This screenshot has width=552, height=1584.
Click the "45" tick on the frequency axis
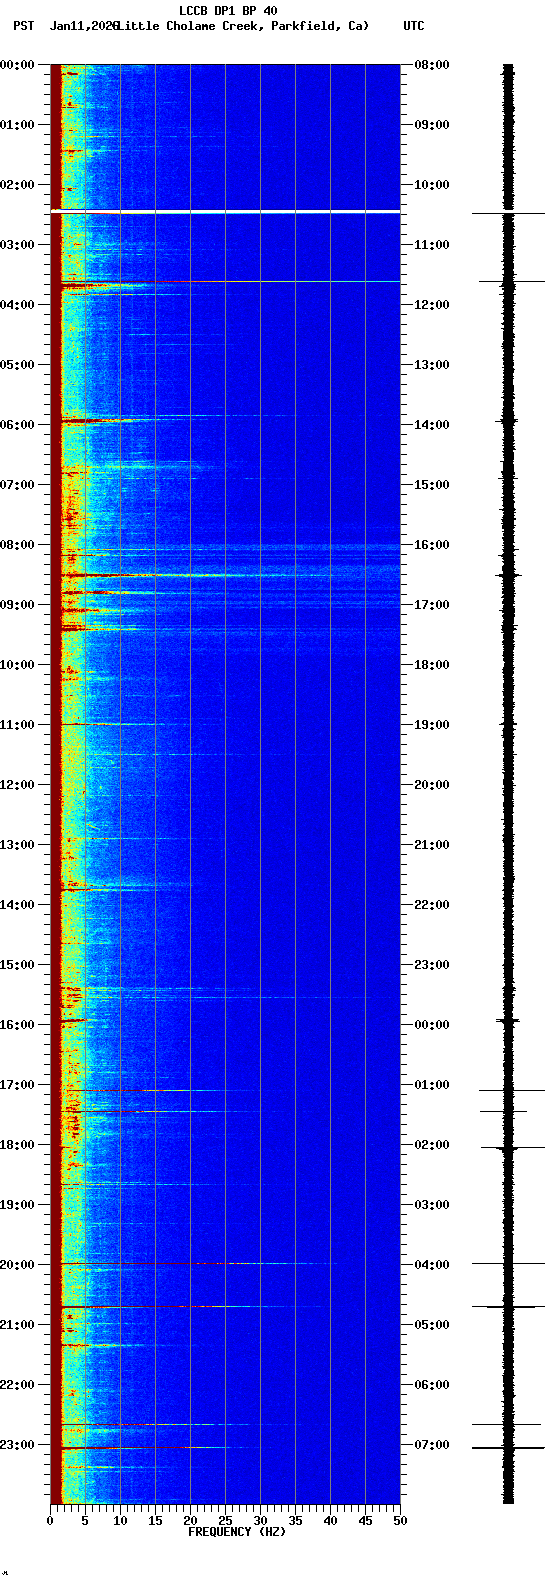click(x=365, y=1521)
